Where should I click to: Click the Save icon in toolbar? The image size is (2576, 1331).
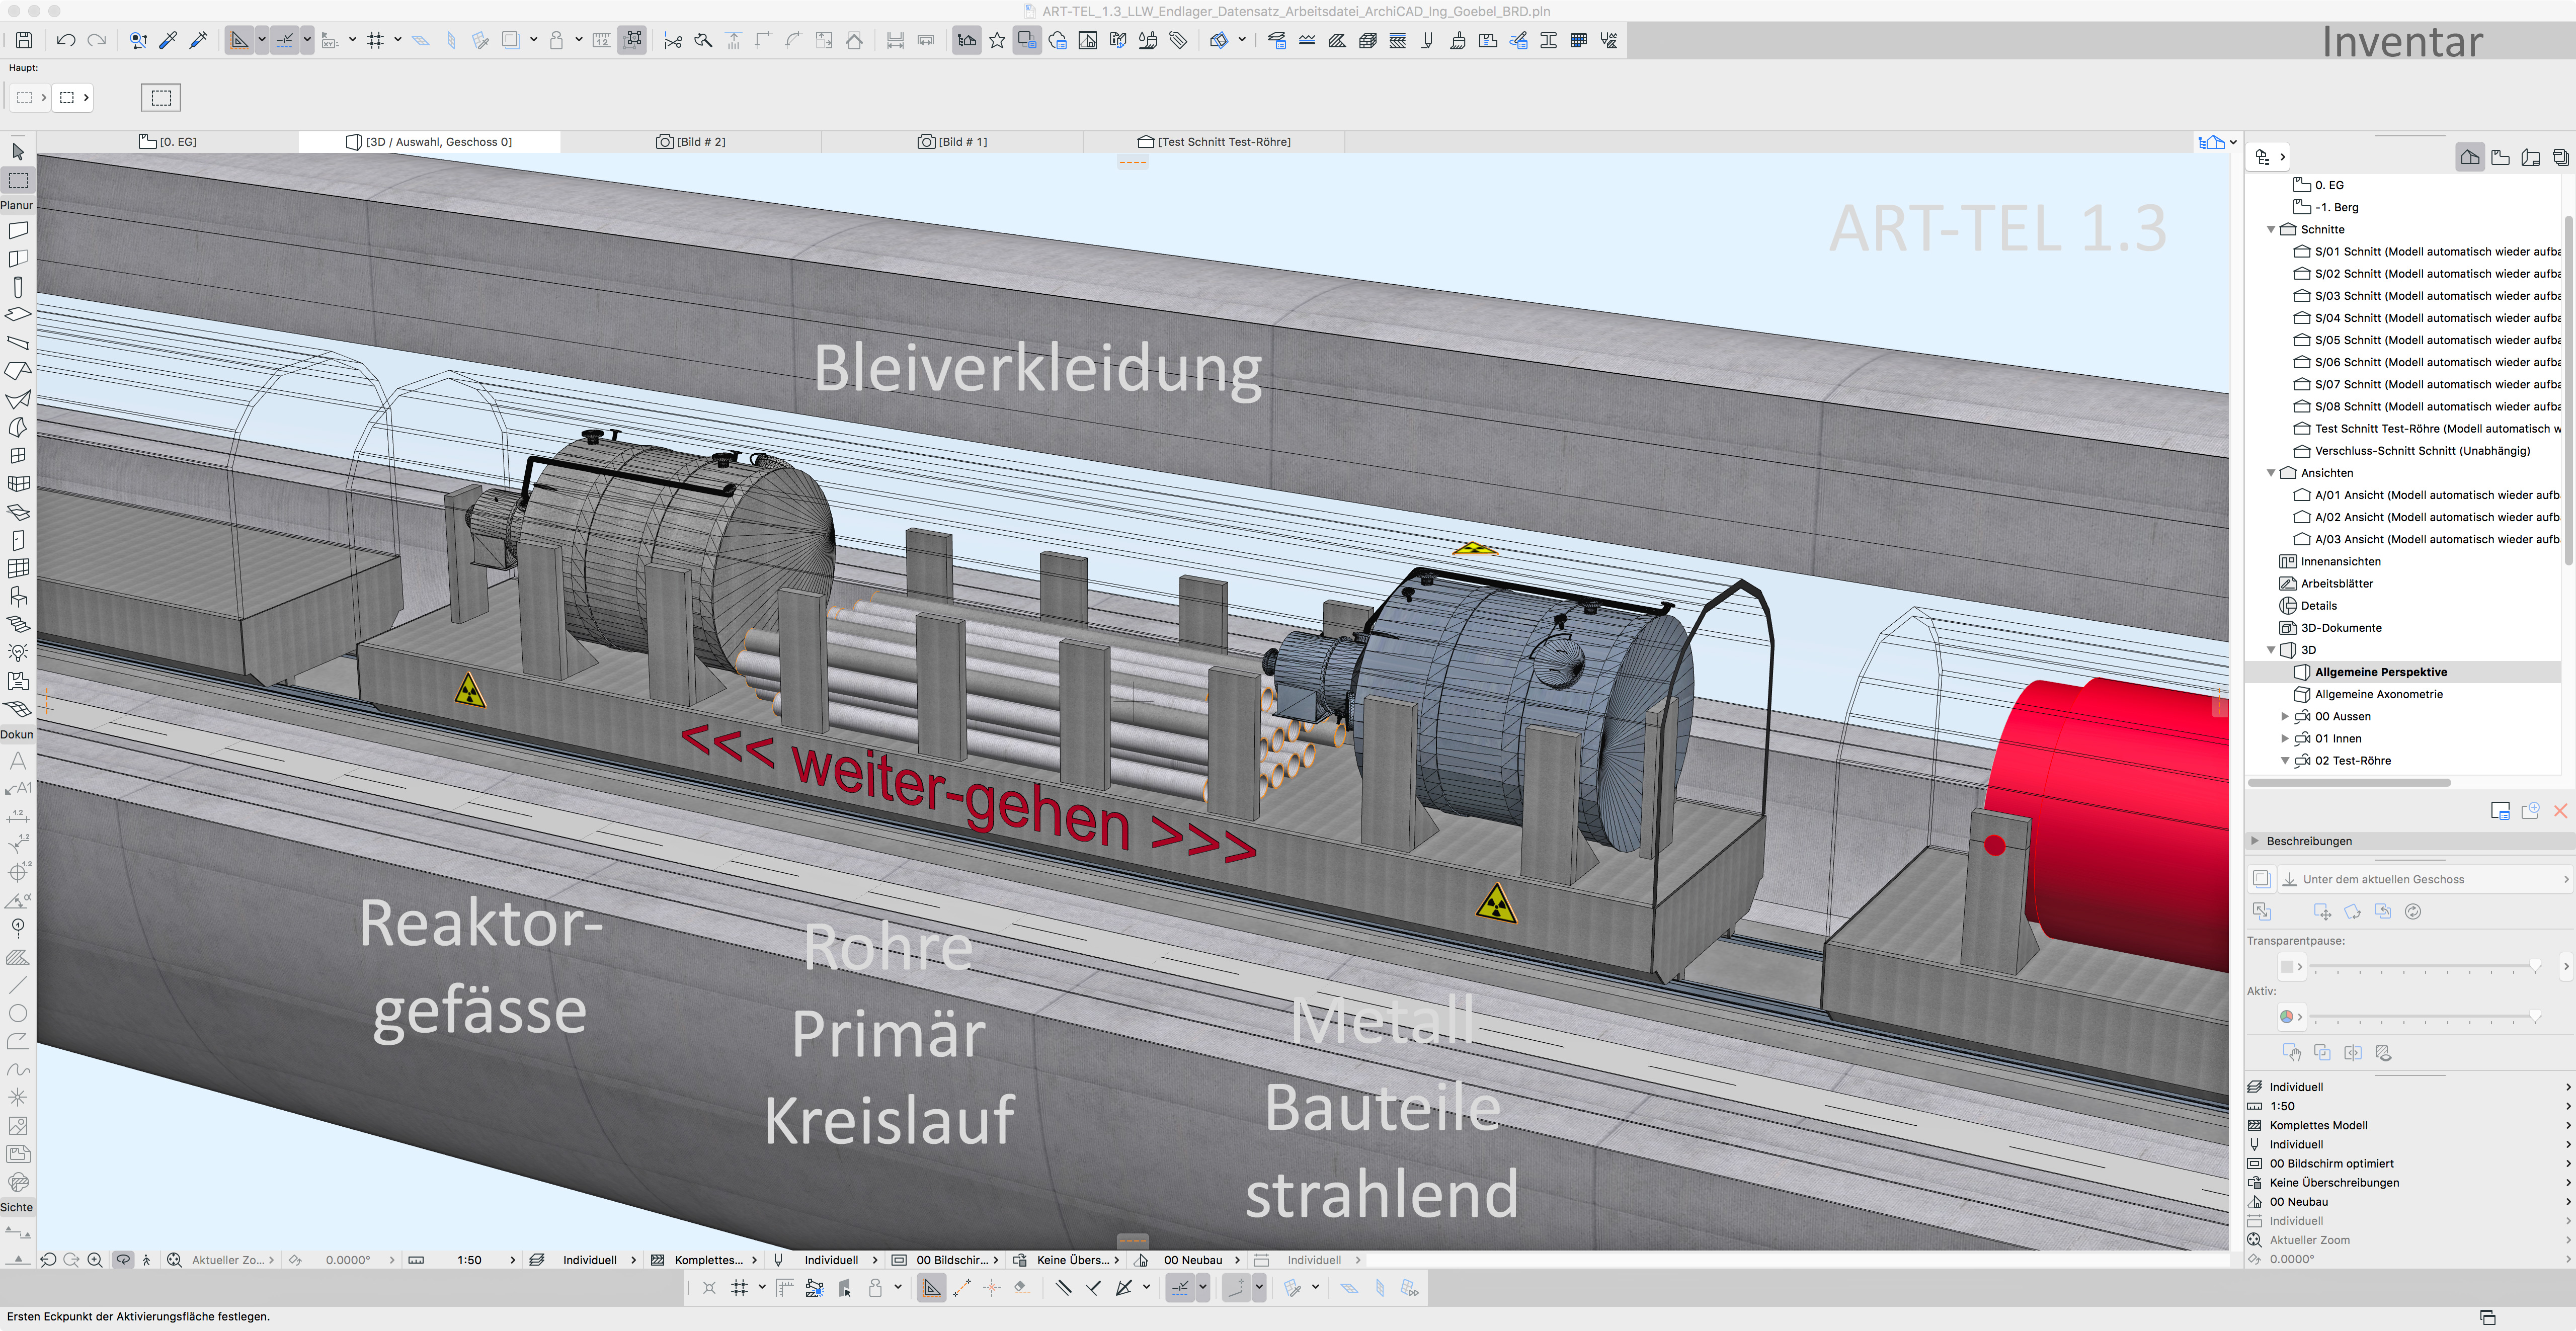[24, 40]
